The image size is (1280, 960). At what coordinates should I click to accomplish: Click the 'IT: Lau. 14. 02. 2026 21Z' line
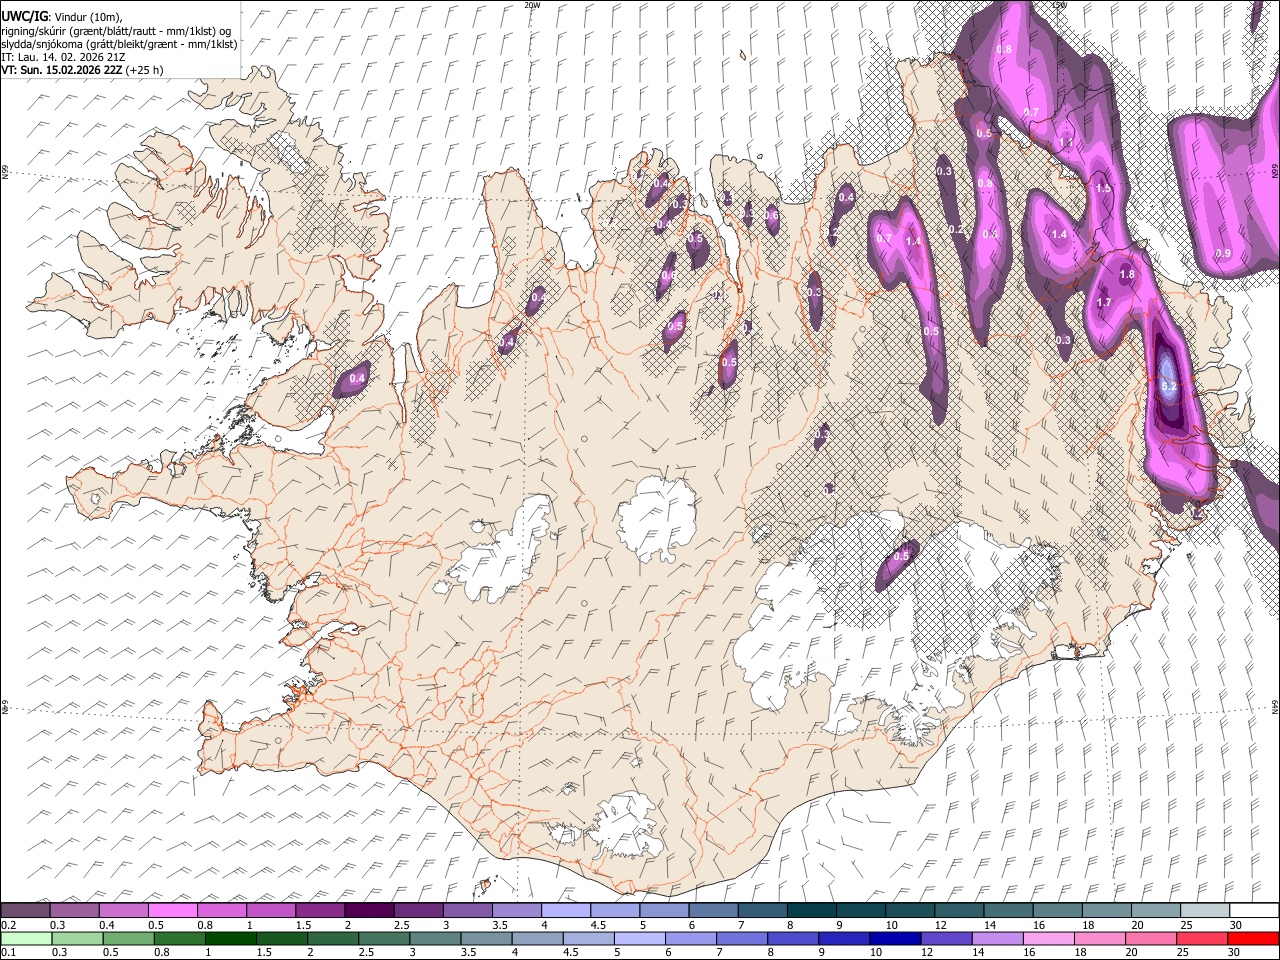pyautogui.click(x=62, y=57)
